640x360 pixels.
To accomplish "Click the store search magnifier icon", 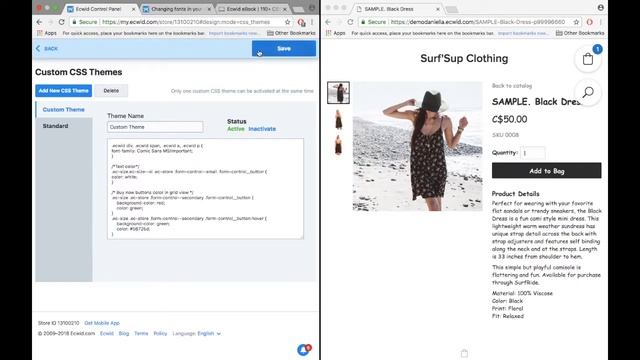I will 588,92.
